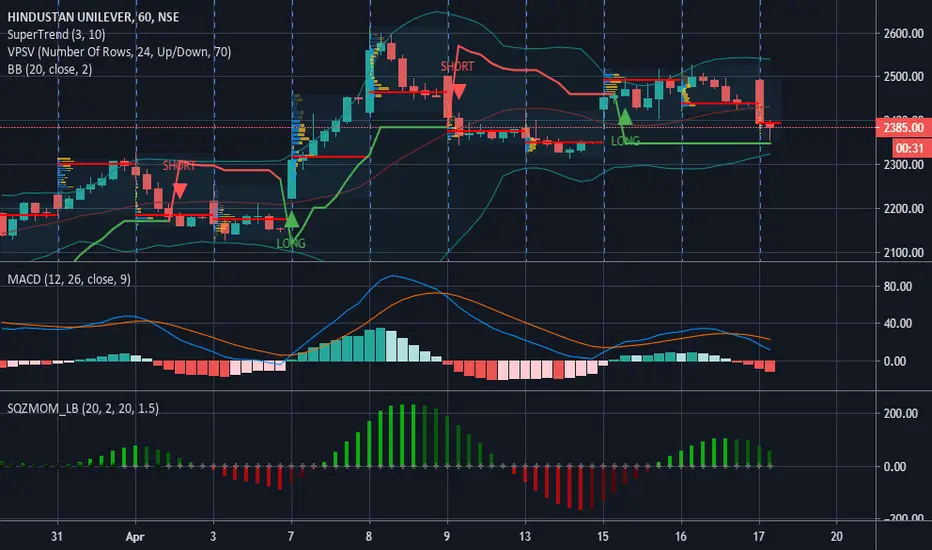
Task: Click the 200.00 squeeze momentum axis label
Action: [x=900, y=414]
